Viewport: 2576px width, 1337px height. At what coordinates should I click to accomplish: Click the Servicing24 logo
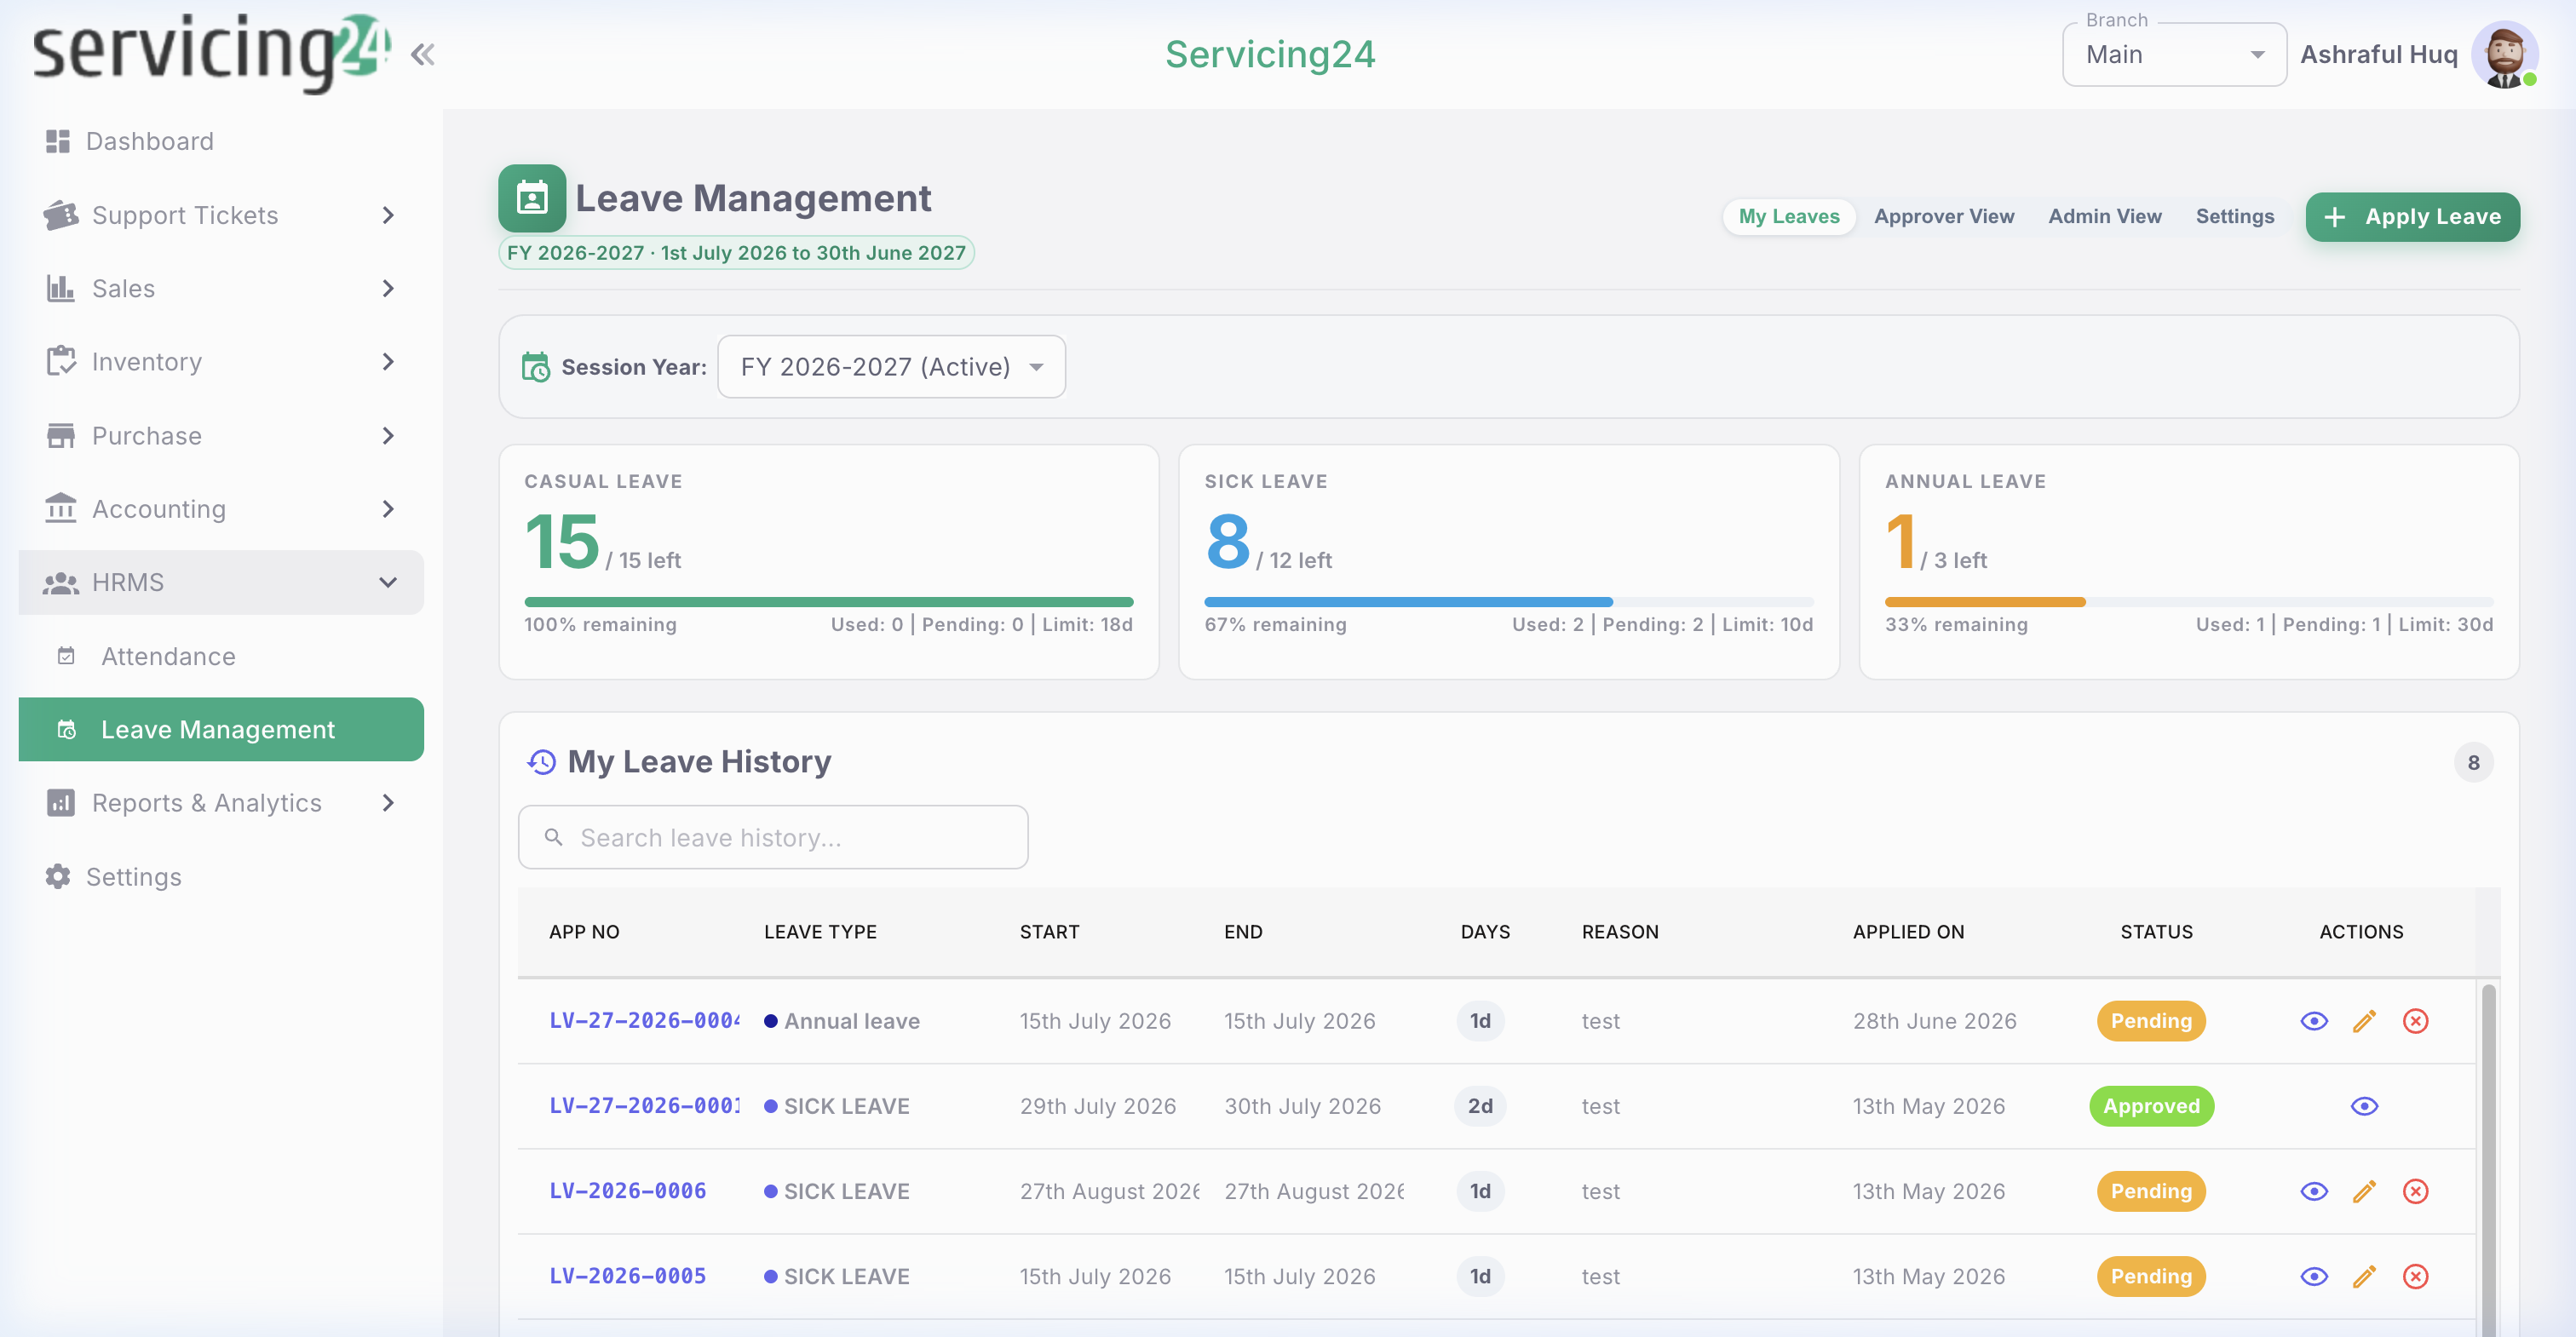211,52
